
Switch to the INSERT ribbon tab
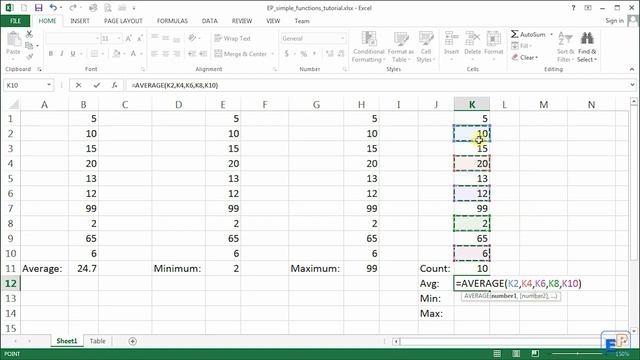pos(80,21)
